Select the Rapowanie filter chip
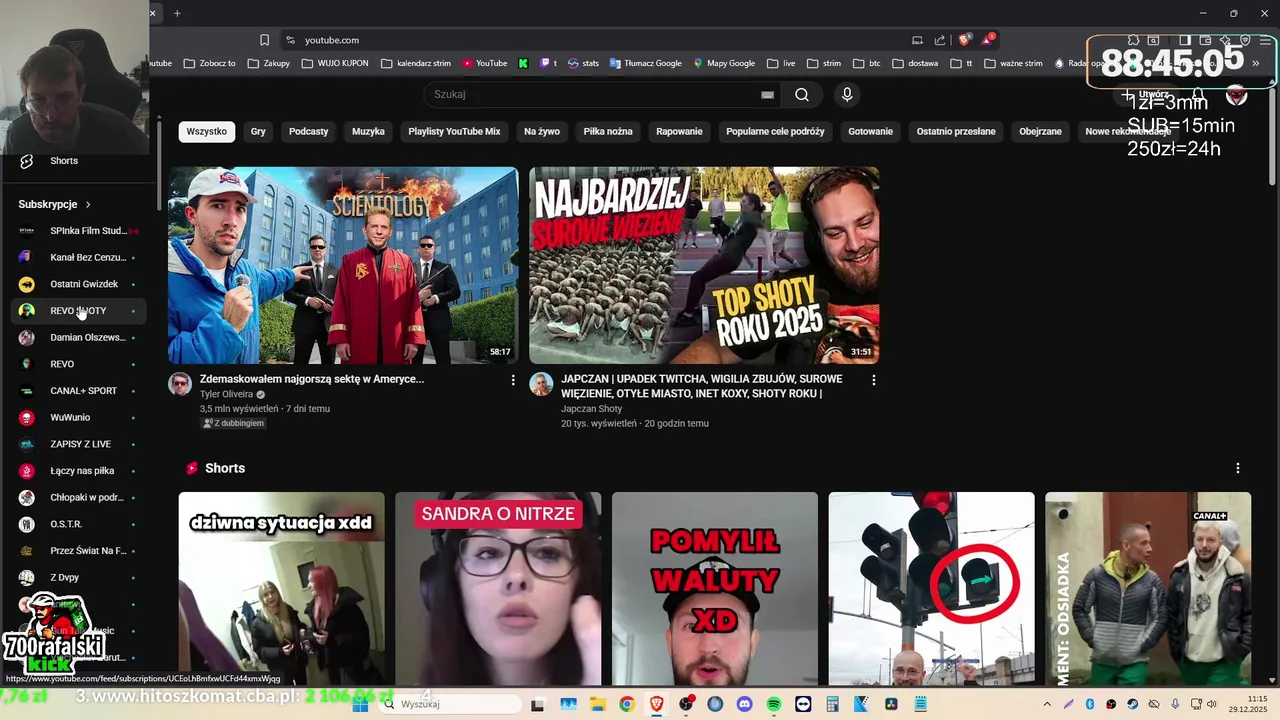This screenshot has height=720, width=1280. tap(679, 132)
